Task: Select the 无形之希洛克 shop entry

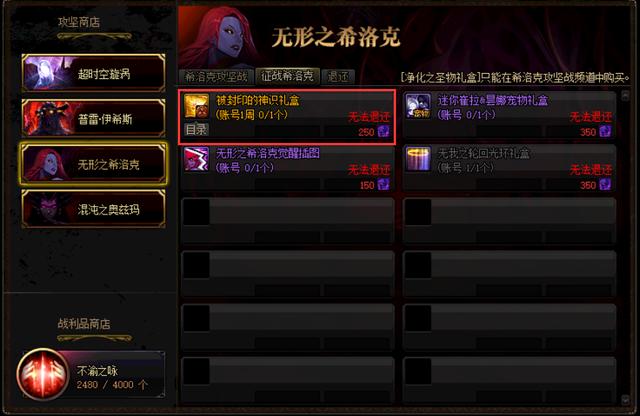Action: pos(93,164)
